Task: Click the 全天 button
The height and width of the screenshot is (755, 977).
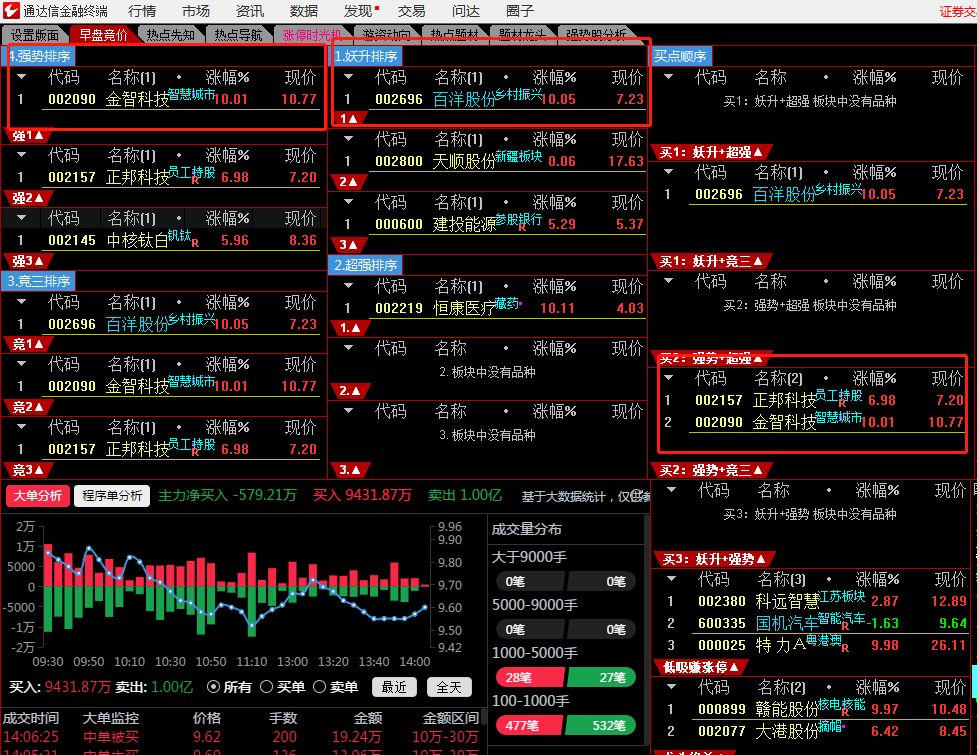Action: [x=448, y=687]
